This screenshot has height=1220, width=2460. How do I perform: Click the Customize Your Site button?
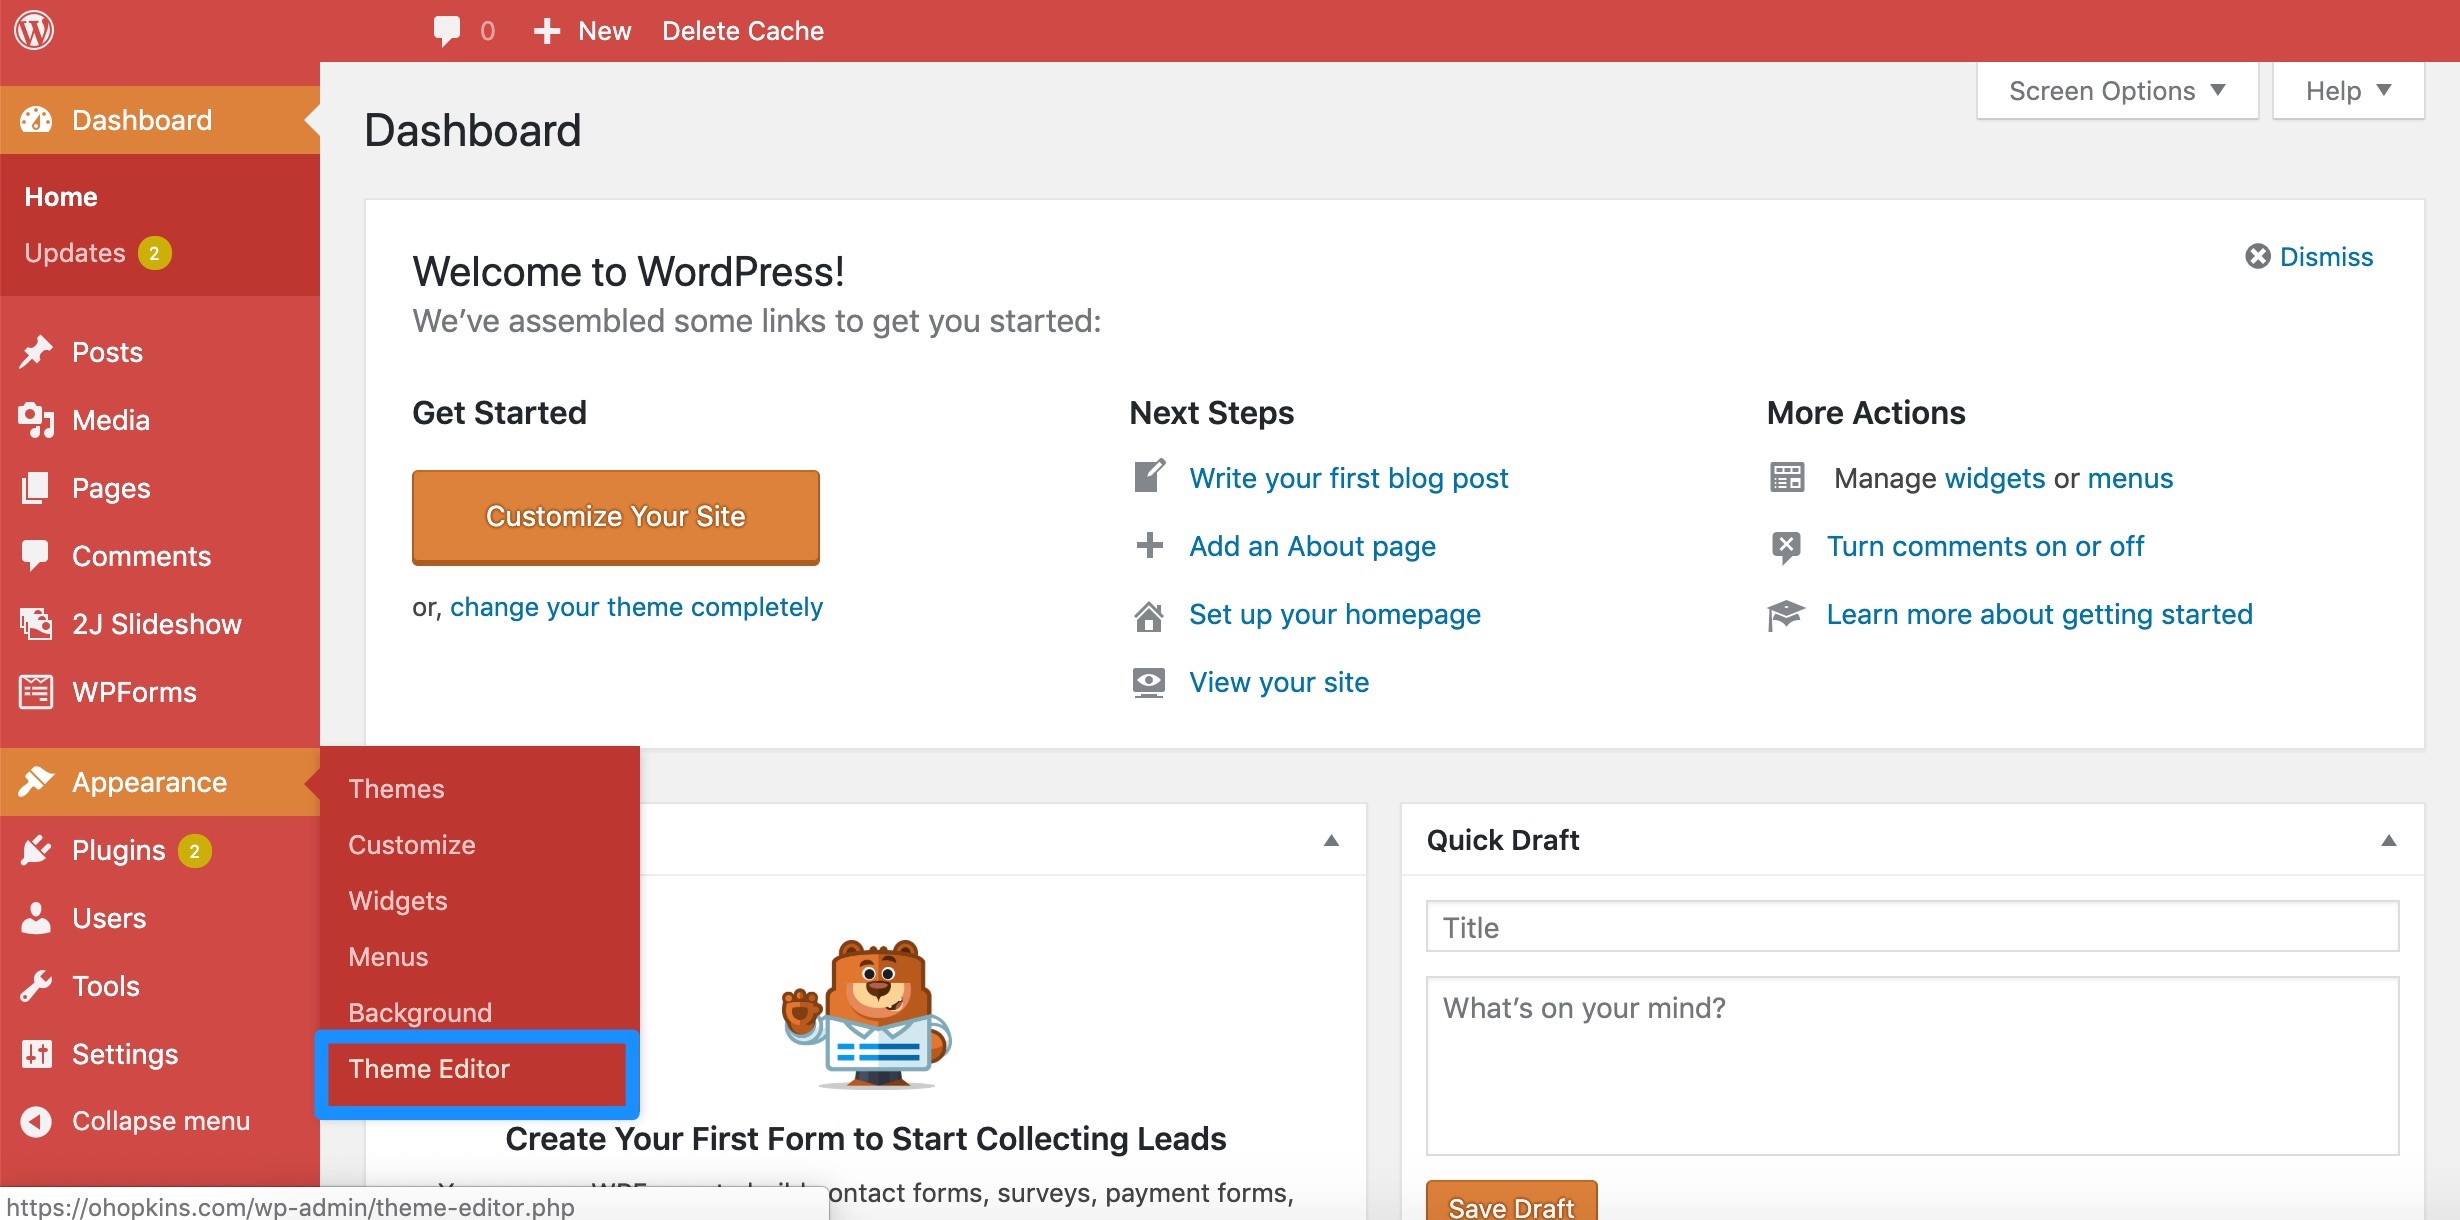(x=616, y=517)
